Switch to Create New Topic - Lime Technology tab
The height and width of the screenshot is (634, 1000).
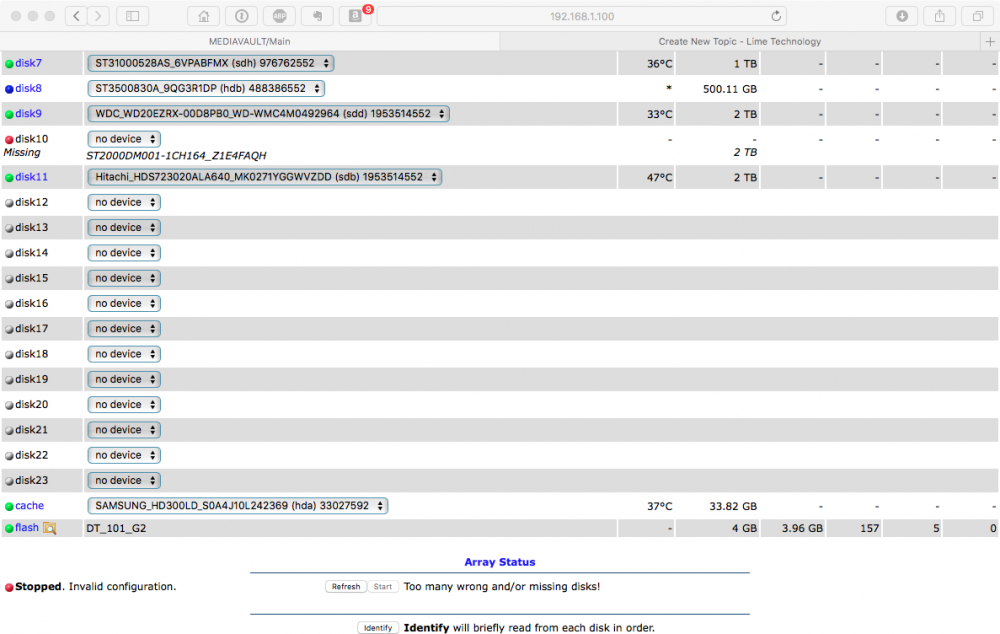[x=740, y=41]
